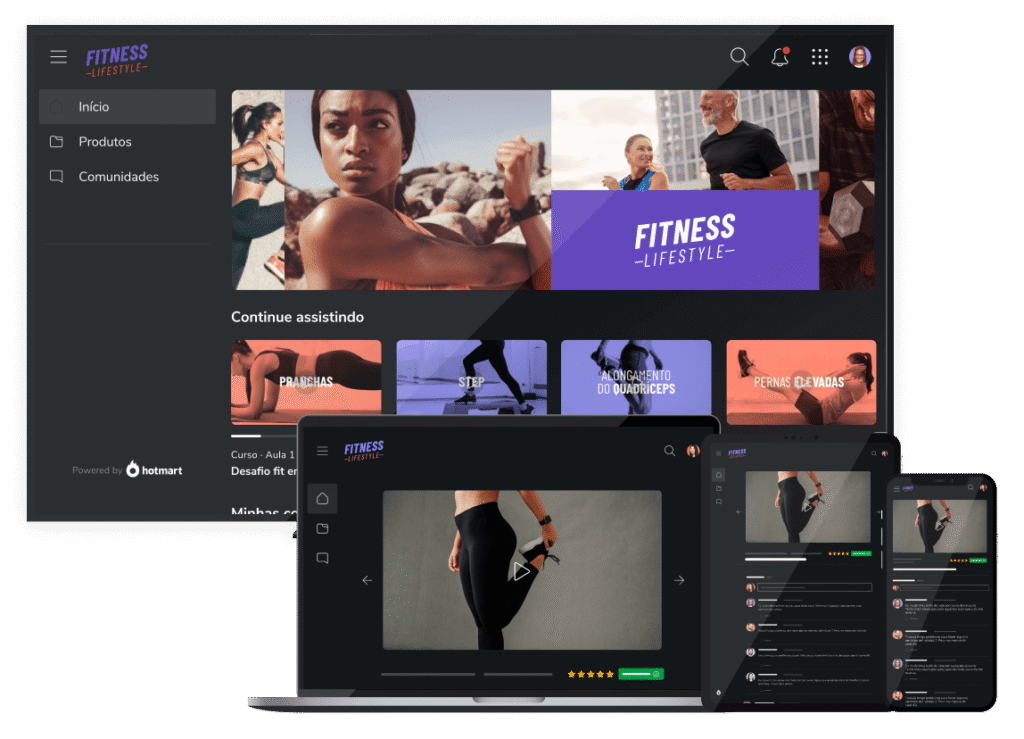
Task: Click the Powered by Hotmart link
Action: [127, 470]
